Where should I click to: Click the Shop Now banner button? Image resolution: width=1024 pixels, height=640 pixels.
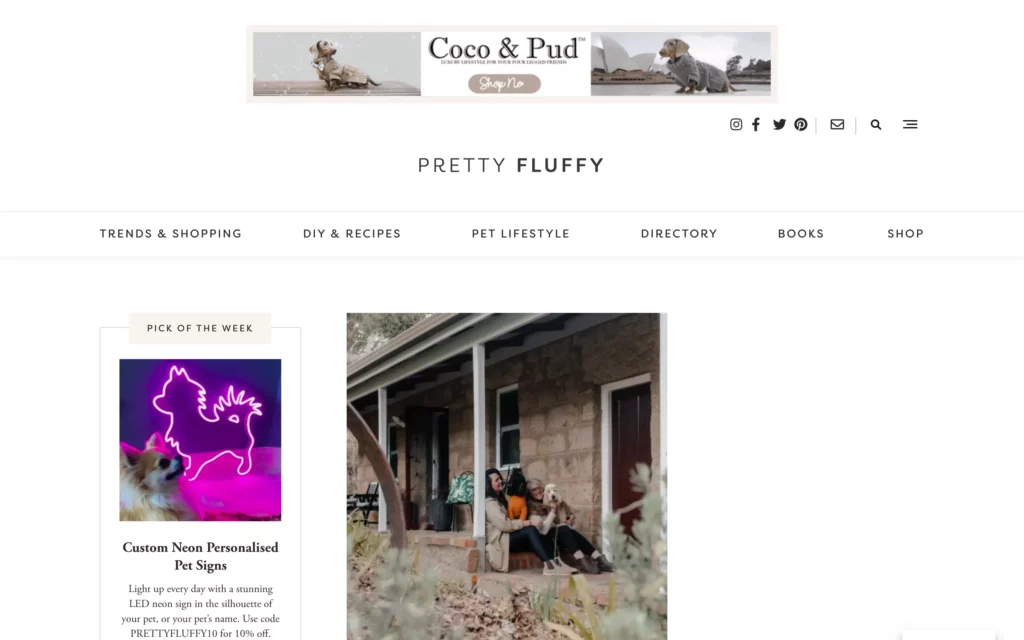pos(504,84)
